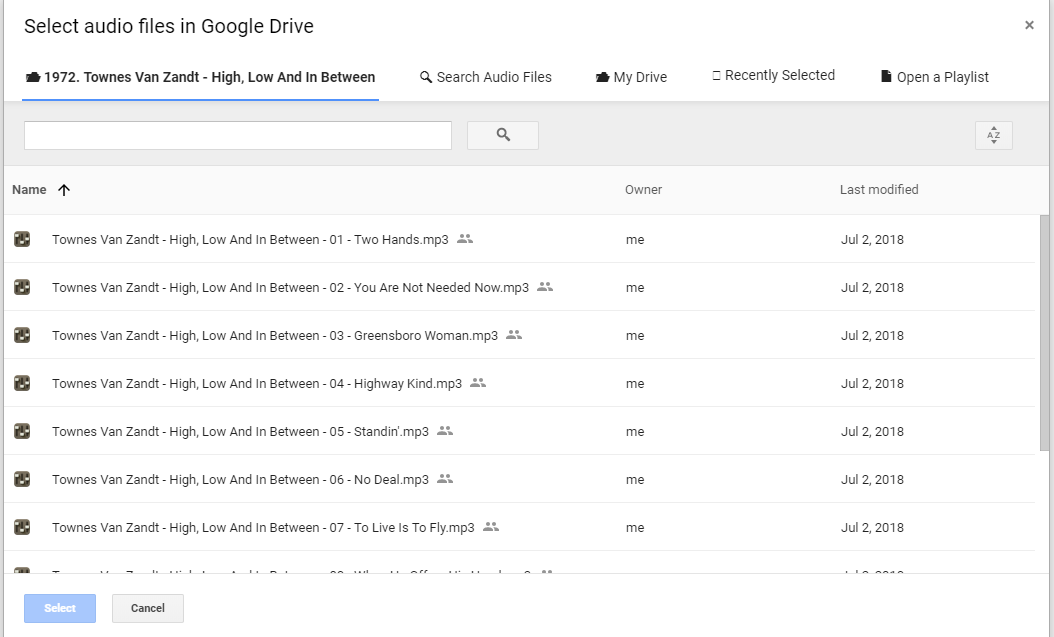Click audio file icon for To Live Is To Fly.mp3
The image size is (1054, 637).
pyautogui.click(x=22, y=527)
